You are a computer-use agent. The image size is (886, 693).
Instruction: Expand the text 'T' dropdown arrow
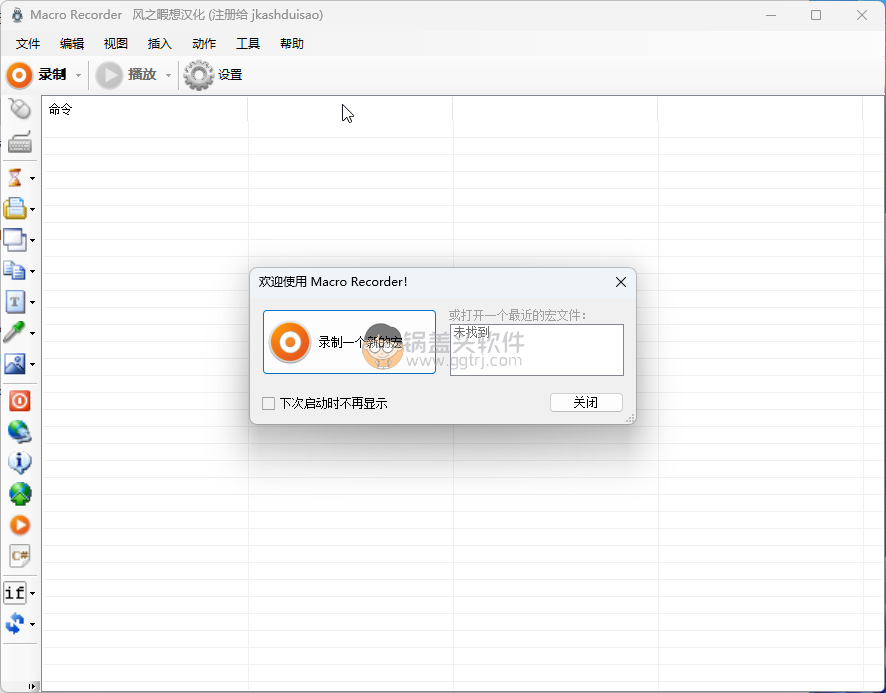tap(33, 302)
